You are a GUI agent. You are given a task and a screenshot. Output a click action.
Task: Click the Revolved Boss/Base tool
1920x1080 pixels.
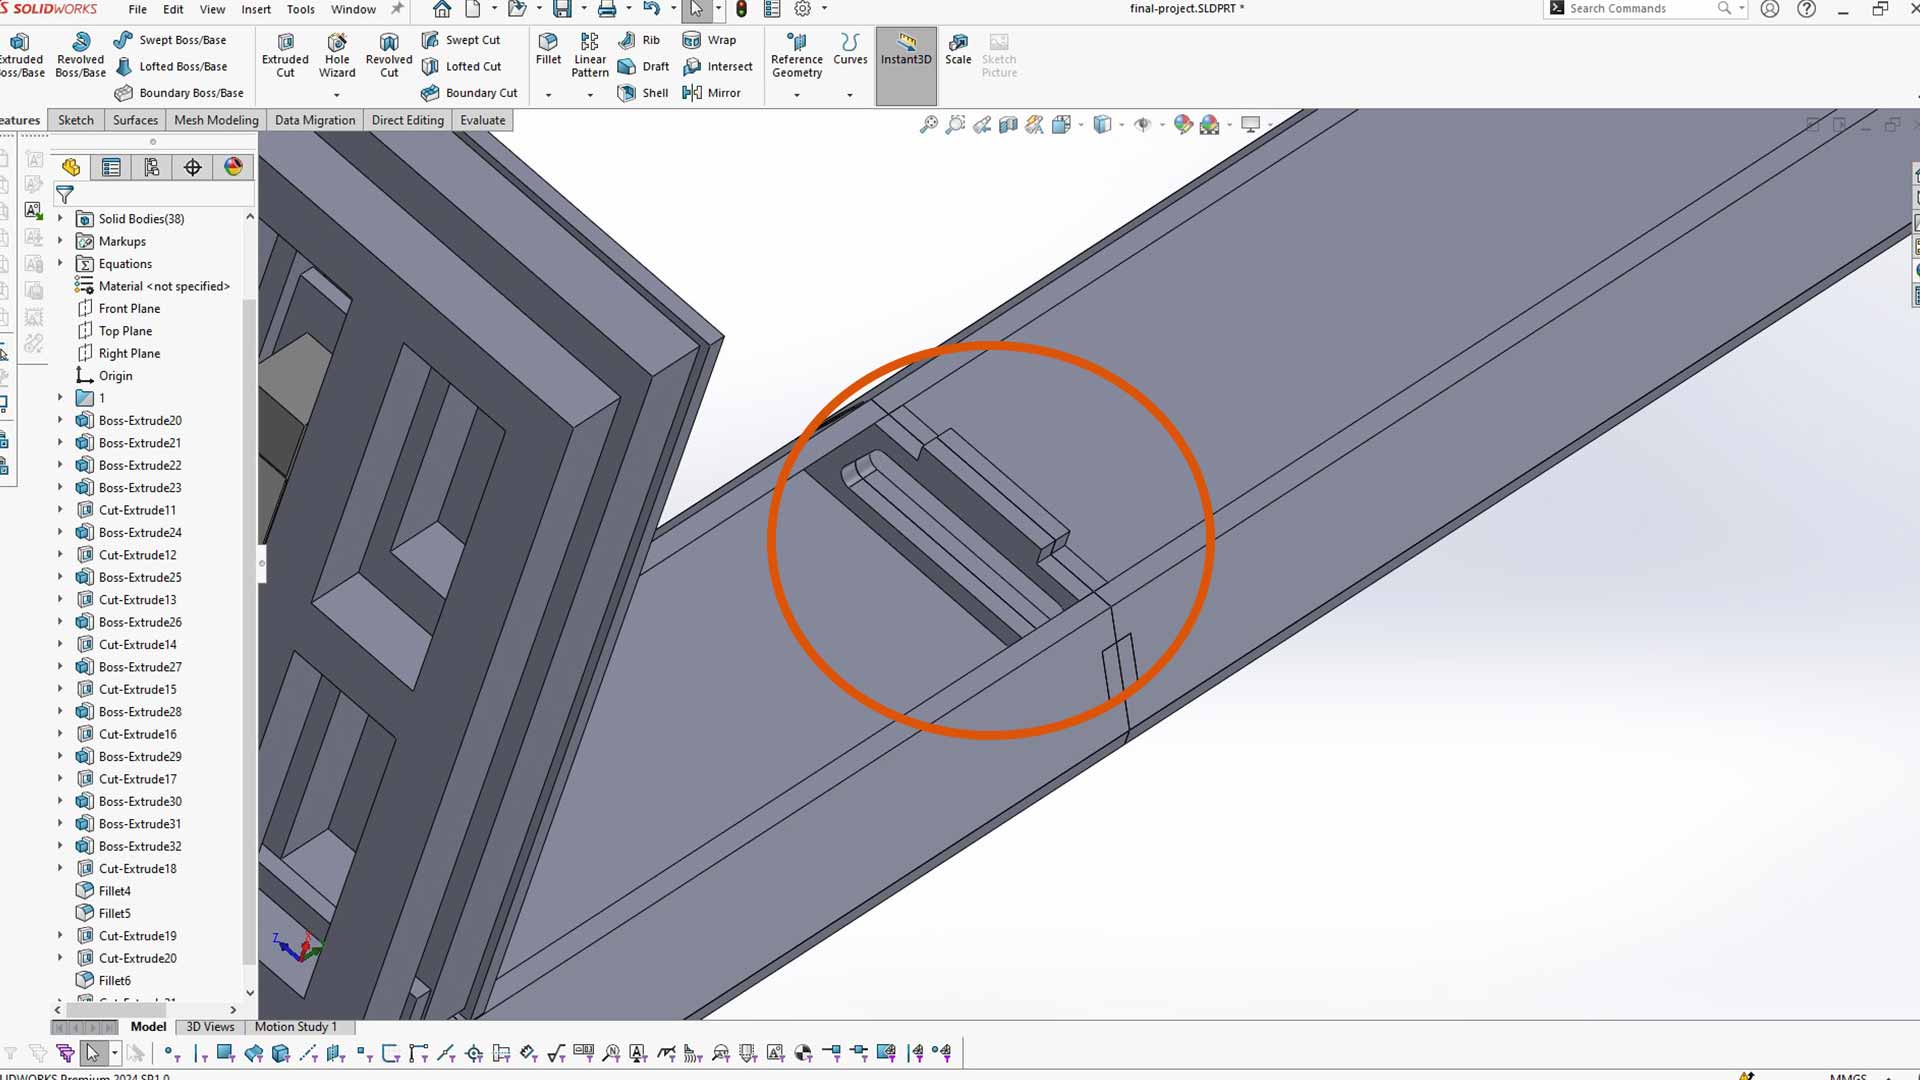coord(81,55)
